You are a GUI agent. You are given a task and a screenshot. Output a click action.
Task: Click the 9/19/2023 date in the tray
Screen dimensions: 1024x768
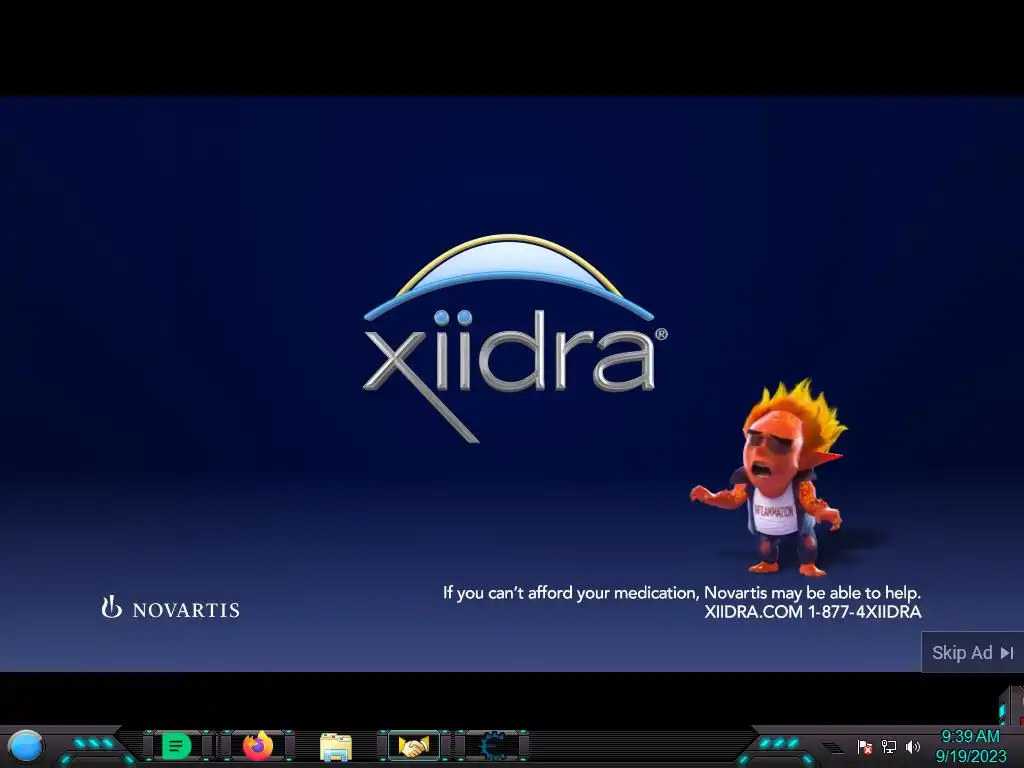point(971,756)
